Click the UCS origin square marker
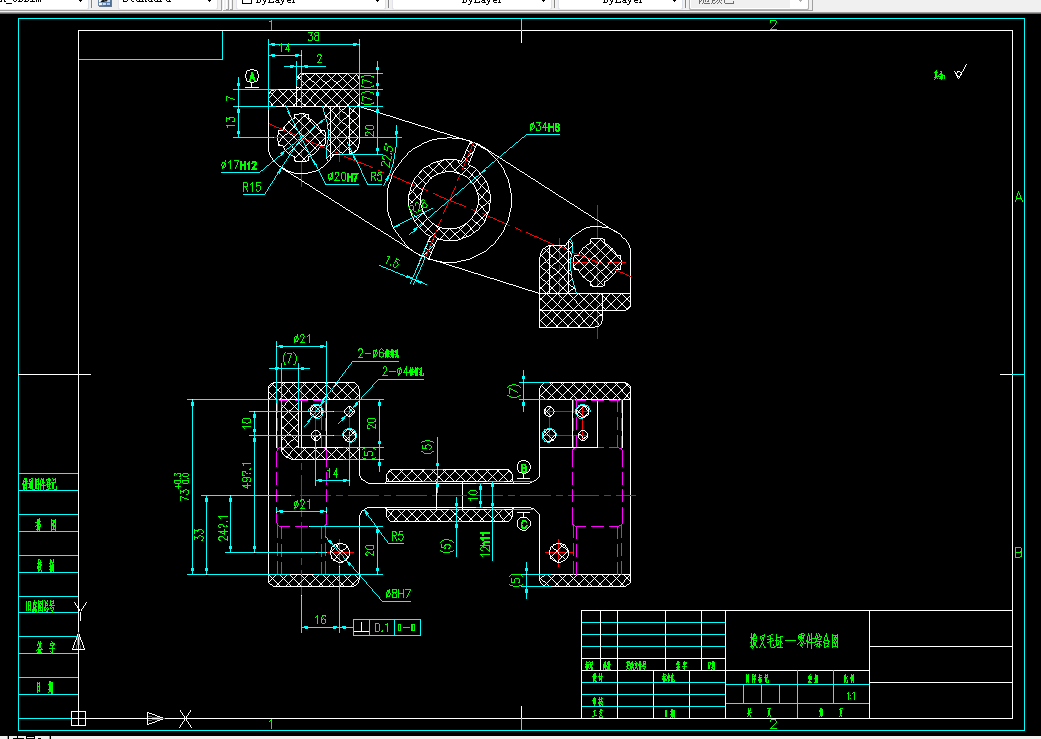The height and width of the screenshot is (739, 1041). tap(78, 718)
